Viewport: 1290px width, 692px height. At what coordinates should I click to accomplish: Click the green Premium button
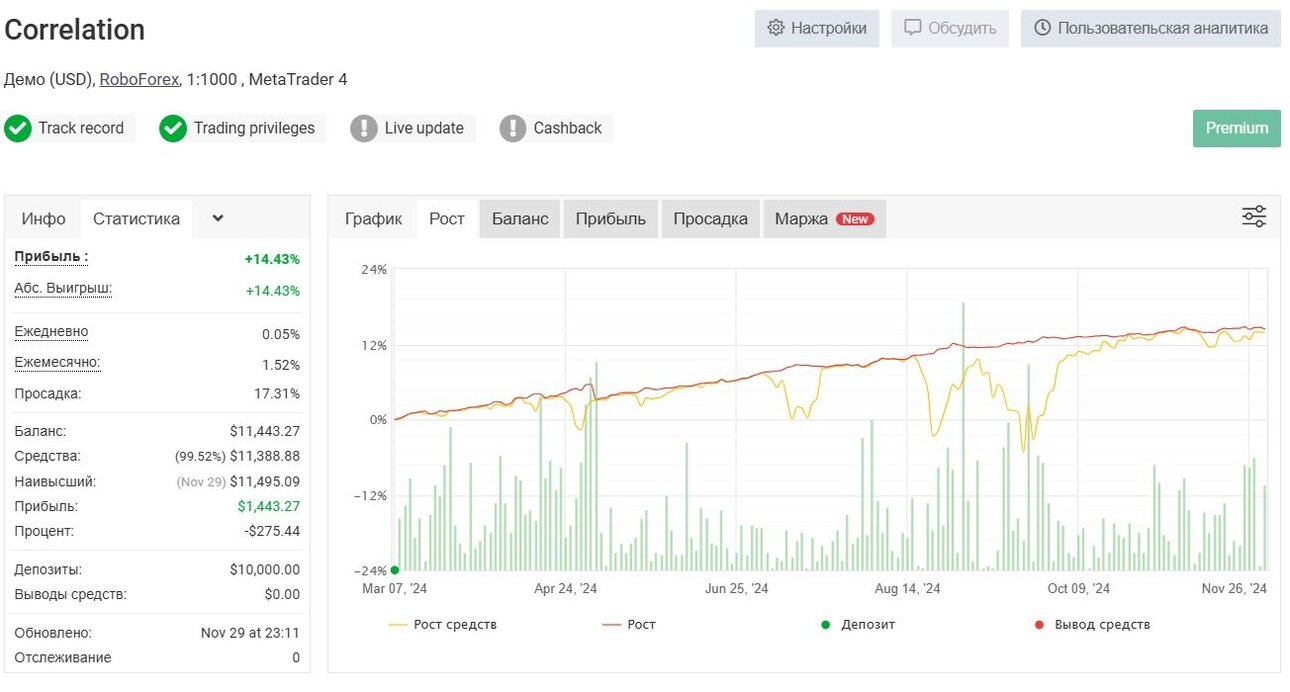click(x=1237, y=128)
